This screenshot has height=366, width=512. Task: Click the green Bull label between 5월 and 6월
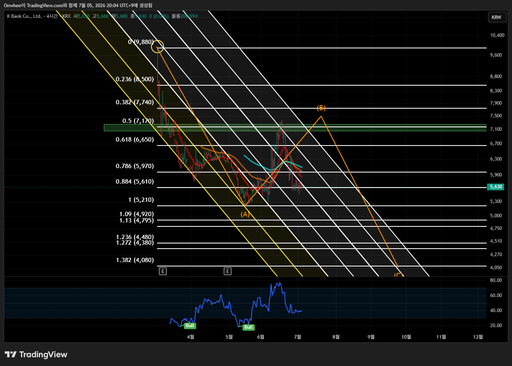coord(248,327)
